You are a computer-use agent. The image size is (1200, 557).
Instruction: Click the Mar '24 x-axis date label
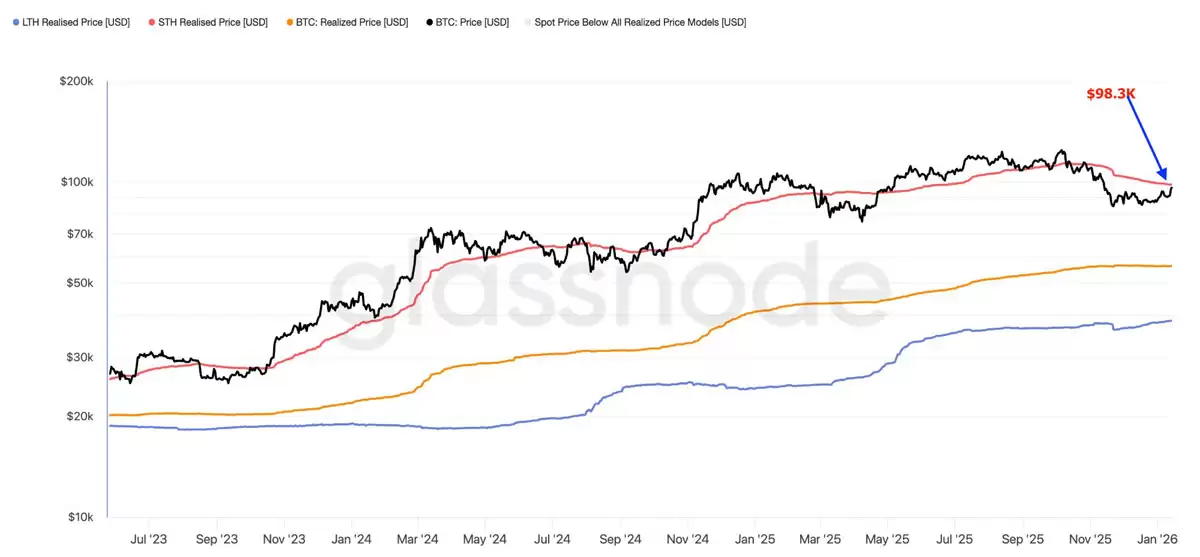click(416, 538)
